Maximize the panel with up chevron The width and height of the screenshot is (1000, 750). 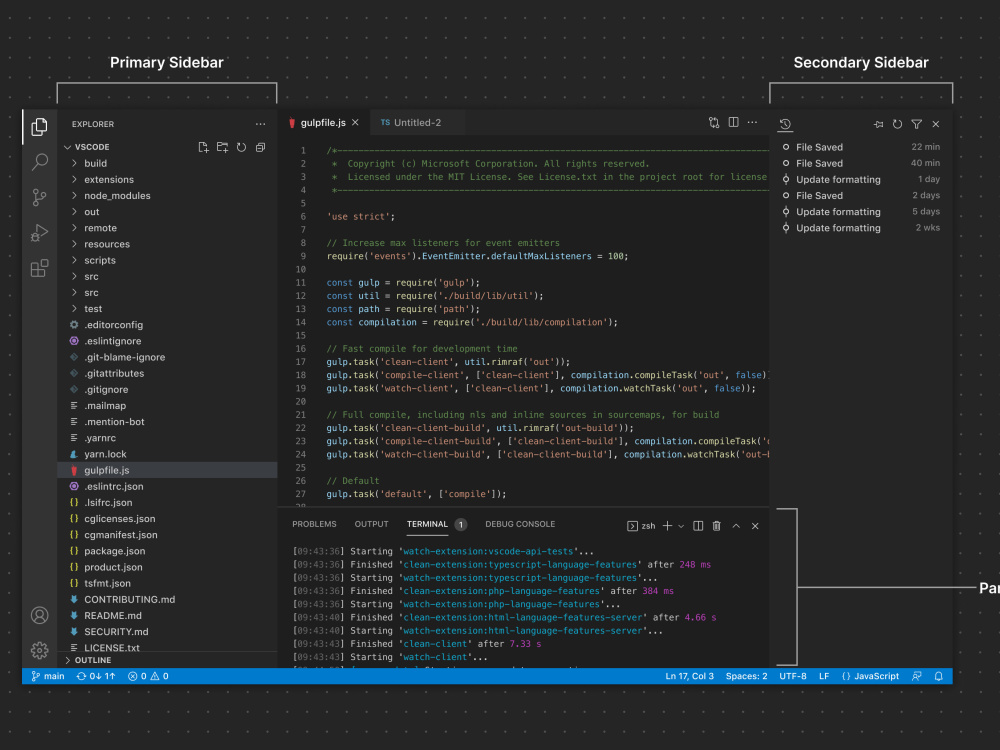point(736,526)
